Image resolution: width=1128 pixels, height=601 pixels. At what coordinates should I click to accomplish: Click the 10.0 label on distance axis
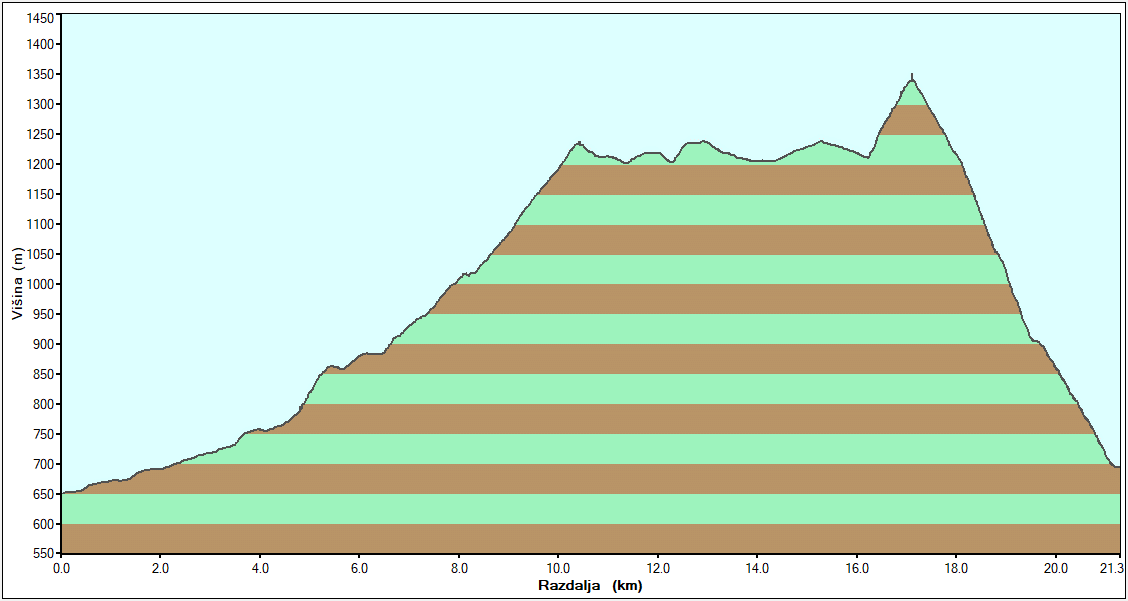point(558,568)
